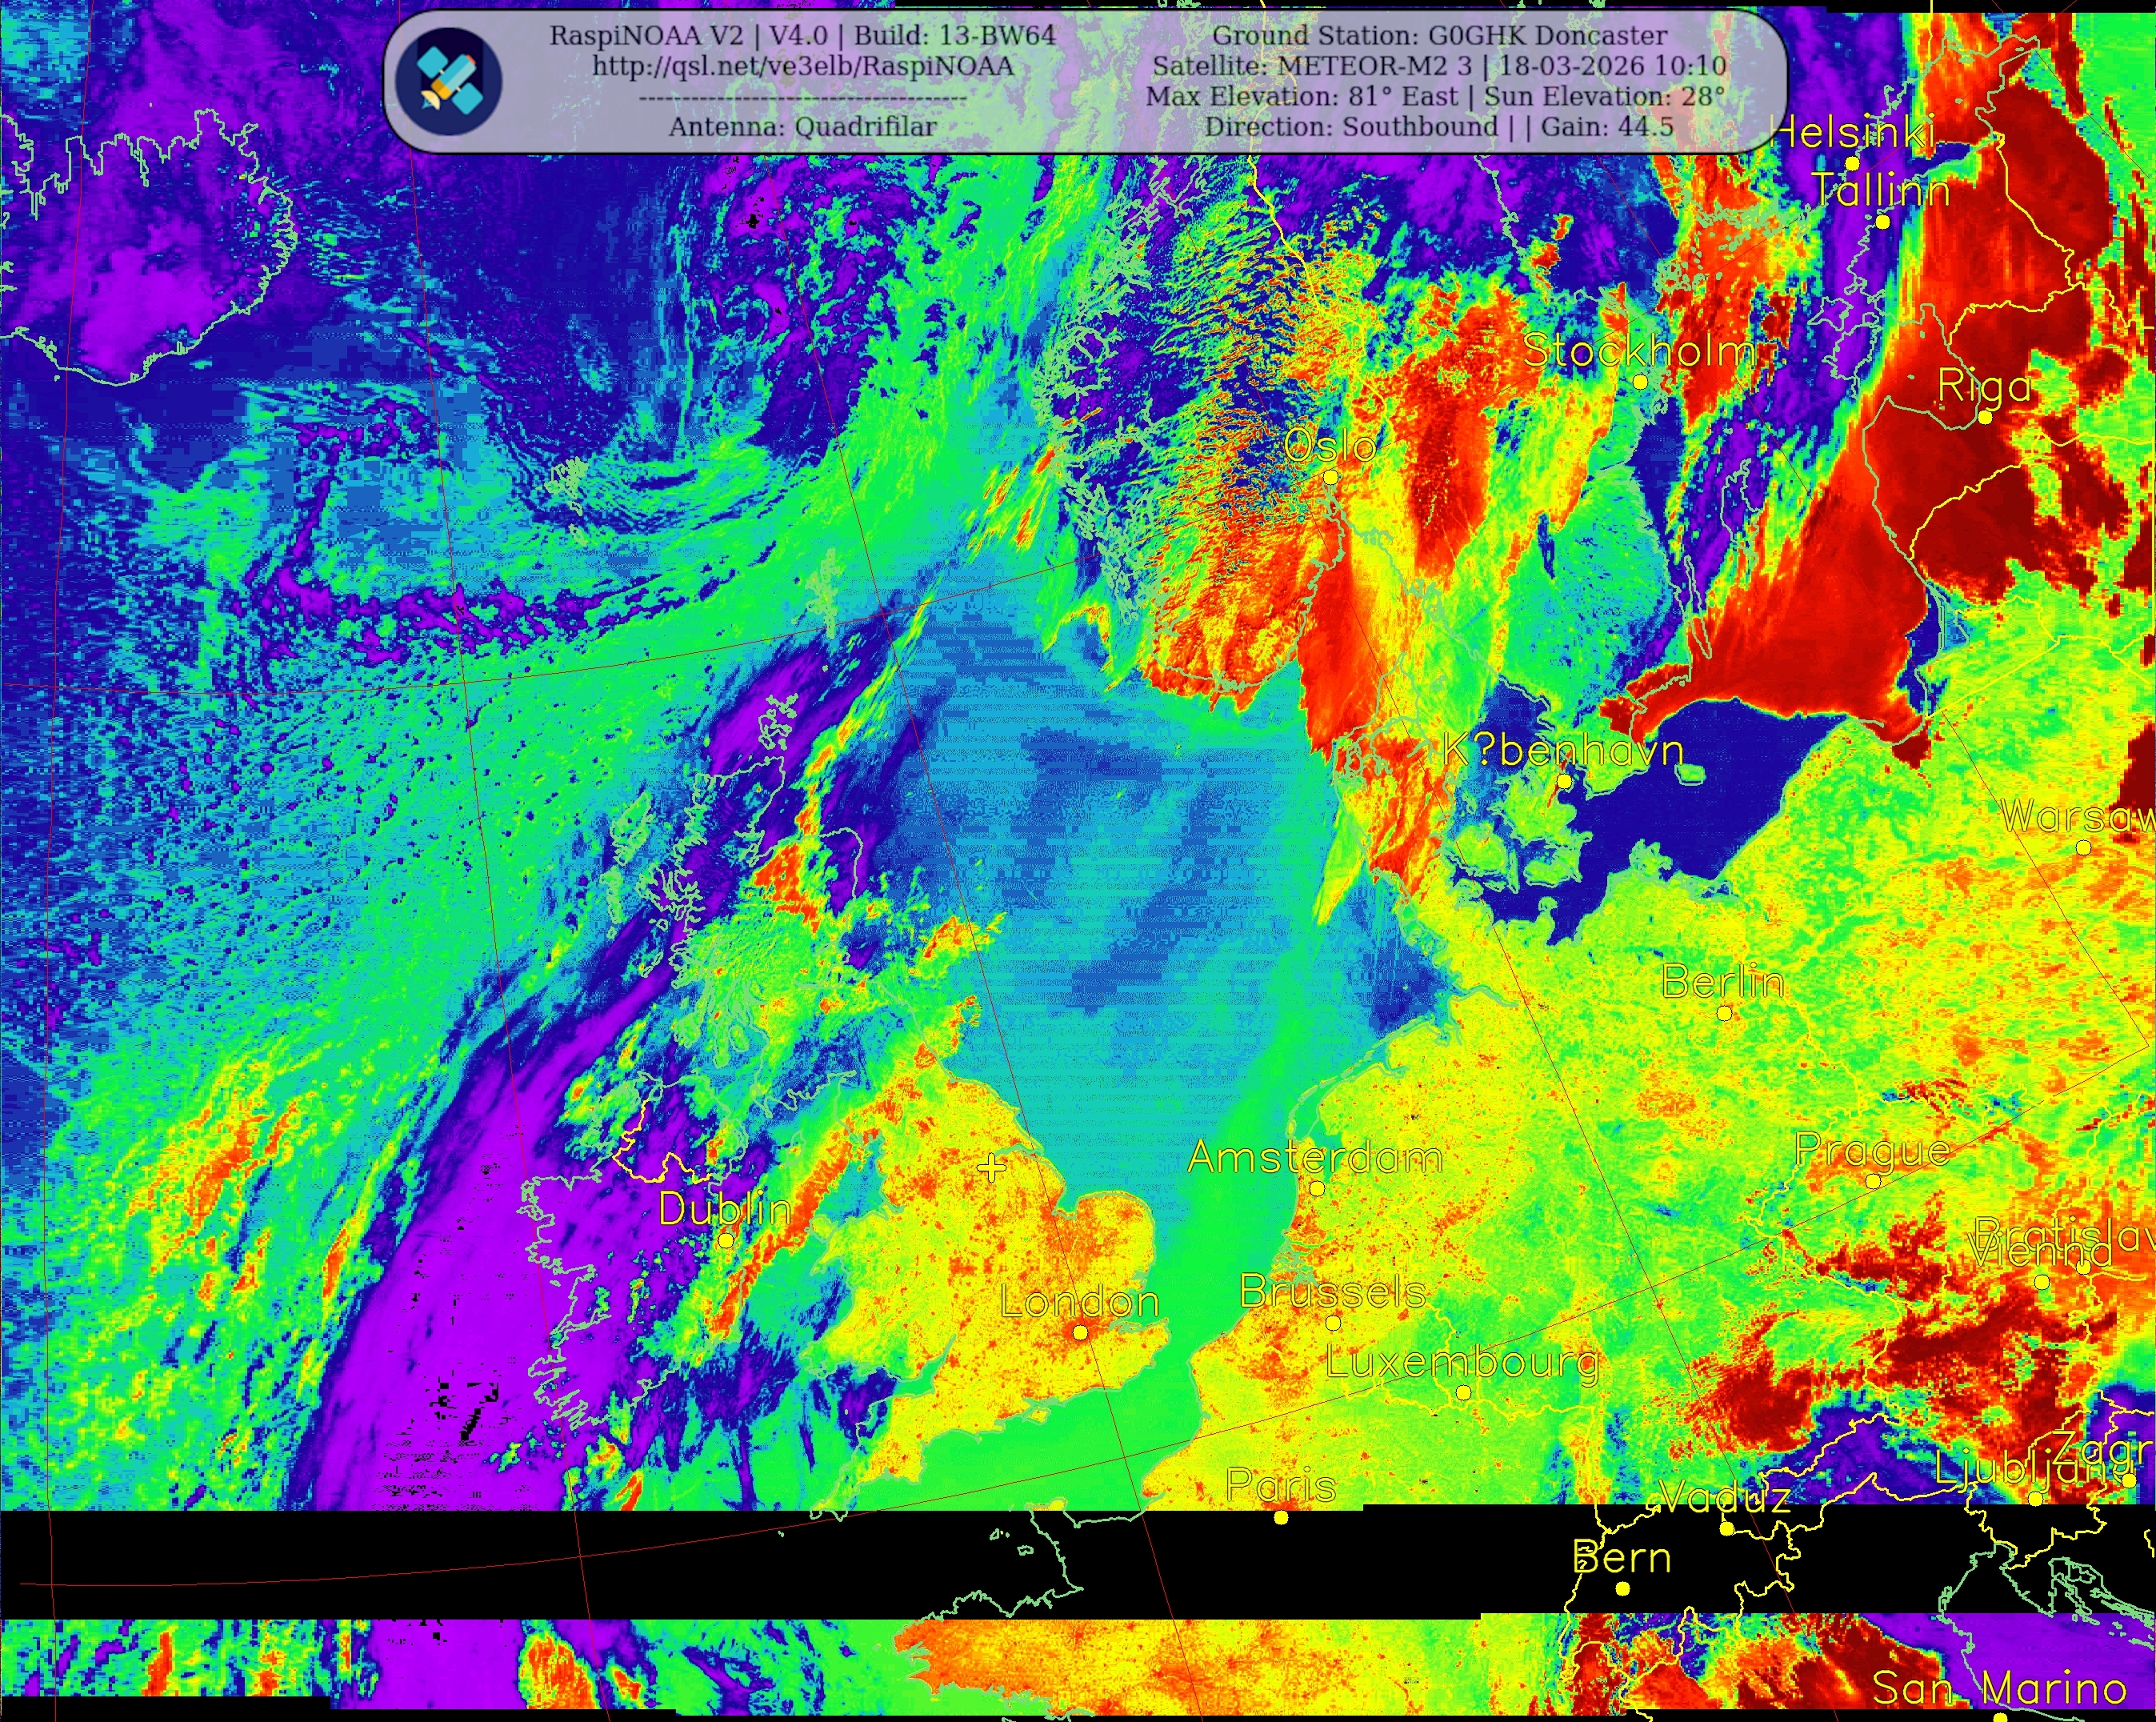Select the Bern city marker dot

1623,1589
